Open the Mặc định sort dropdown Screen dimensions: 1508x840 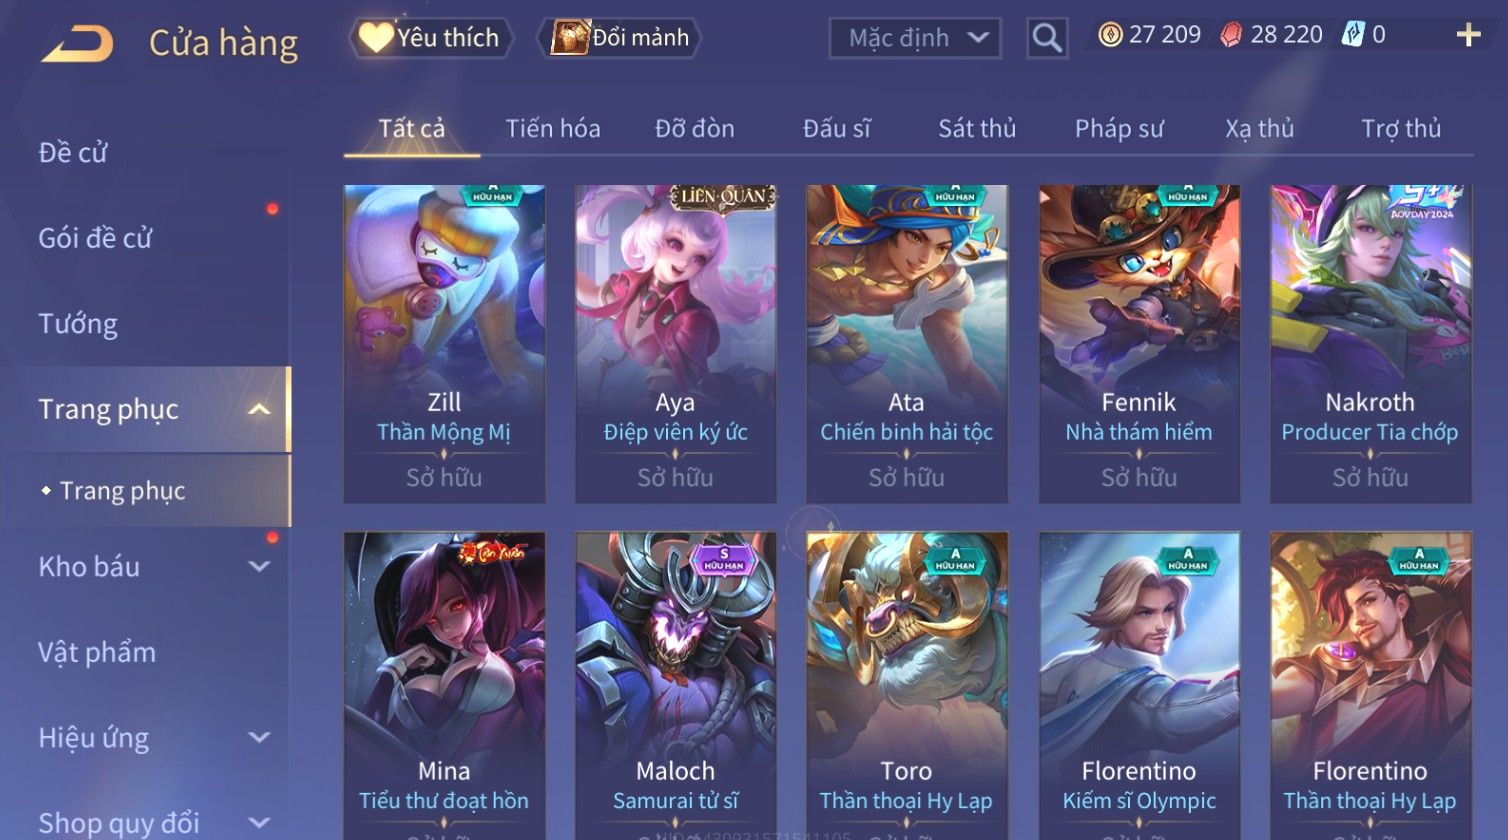(x=915, y=38)
